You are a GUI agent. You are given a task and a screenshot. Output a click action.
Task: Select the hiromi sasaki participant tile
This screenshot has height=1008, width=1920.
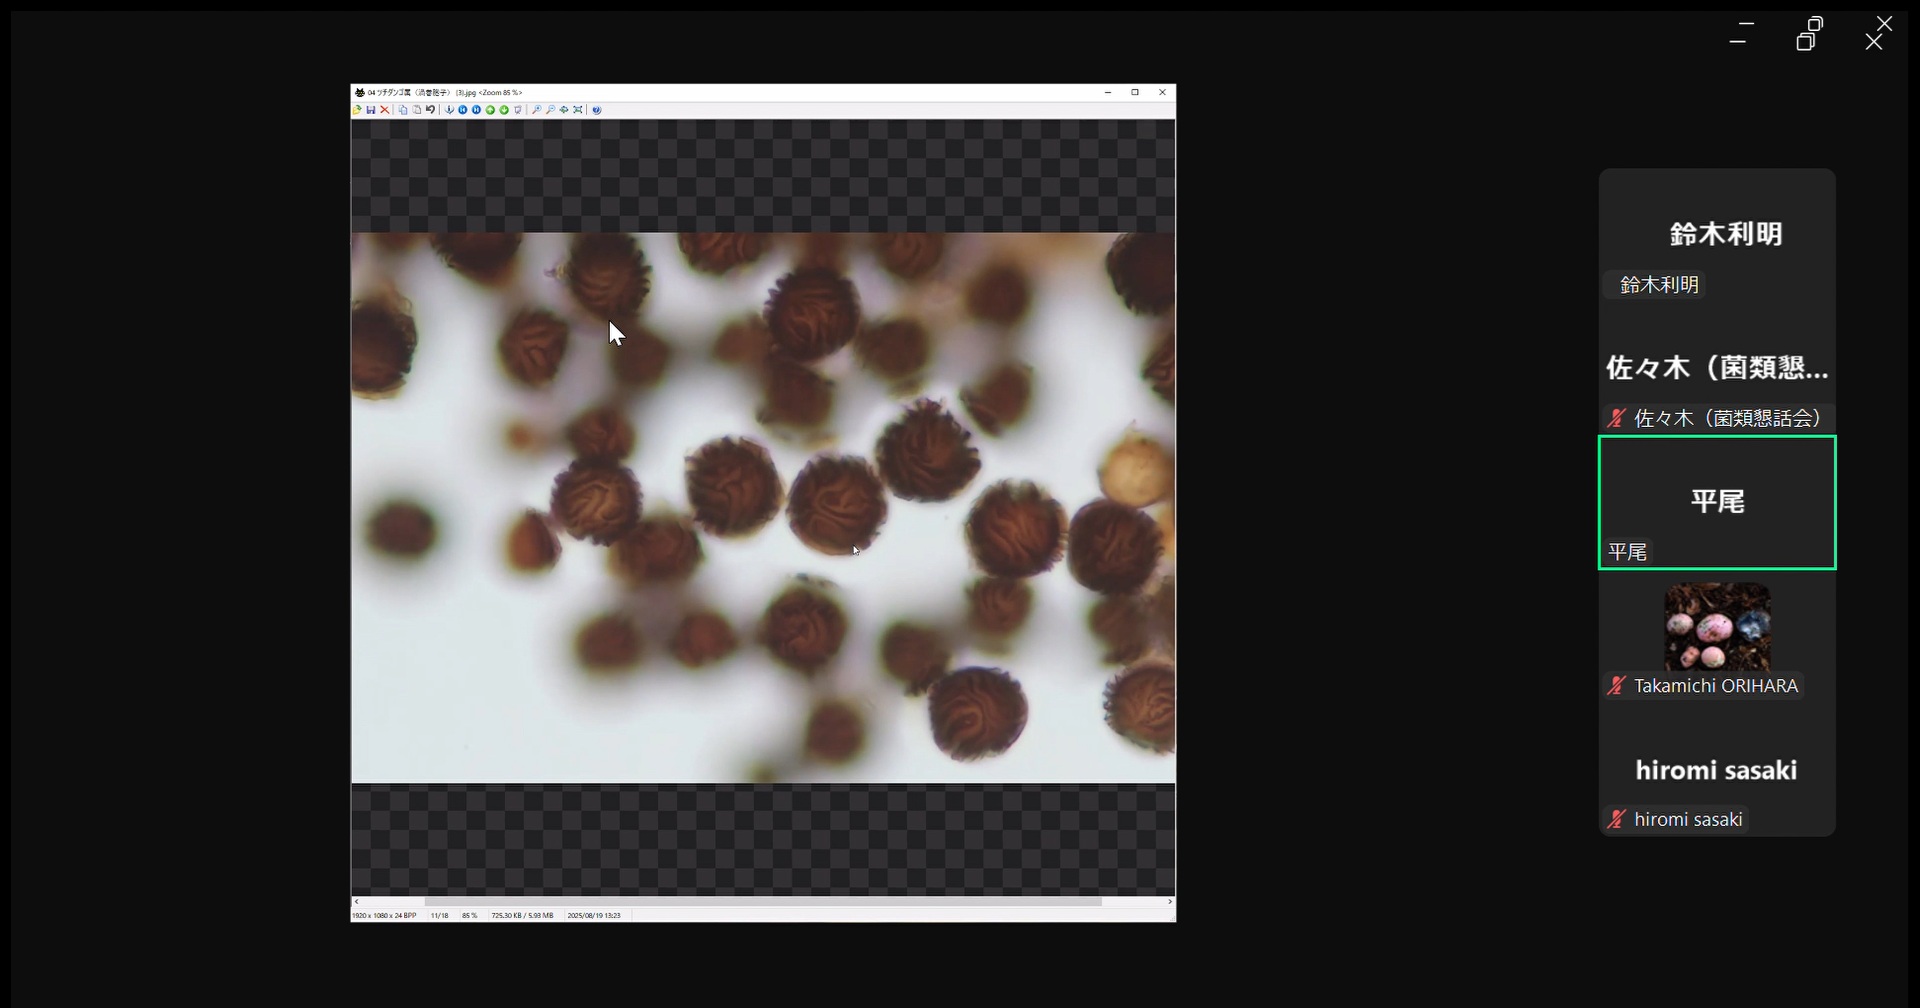point(1717,770)
